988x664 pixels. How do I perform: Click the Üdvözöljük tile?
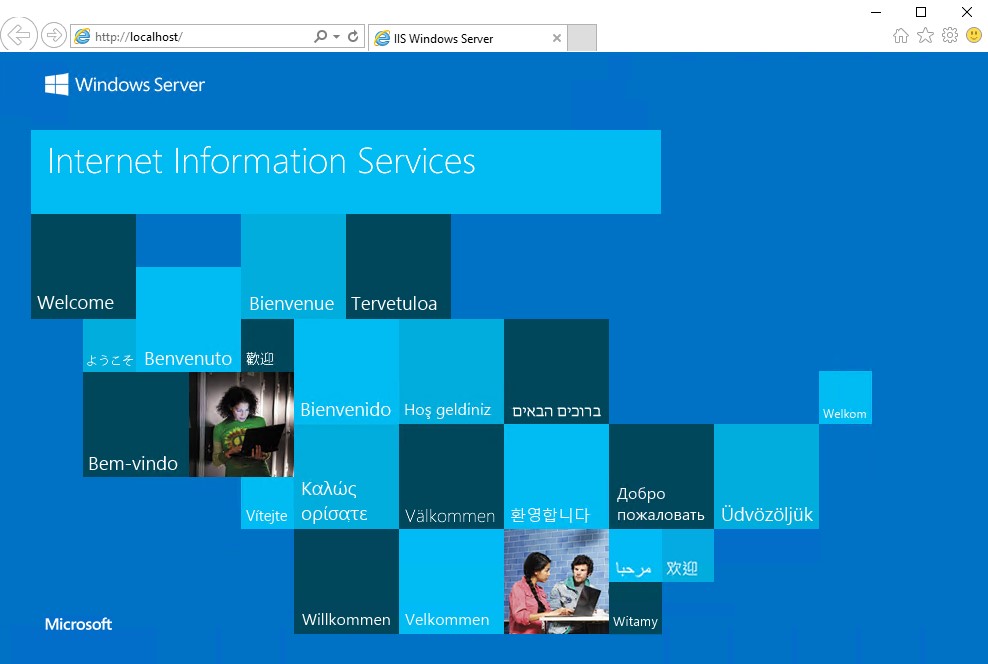[766, 475]
